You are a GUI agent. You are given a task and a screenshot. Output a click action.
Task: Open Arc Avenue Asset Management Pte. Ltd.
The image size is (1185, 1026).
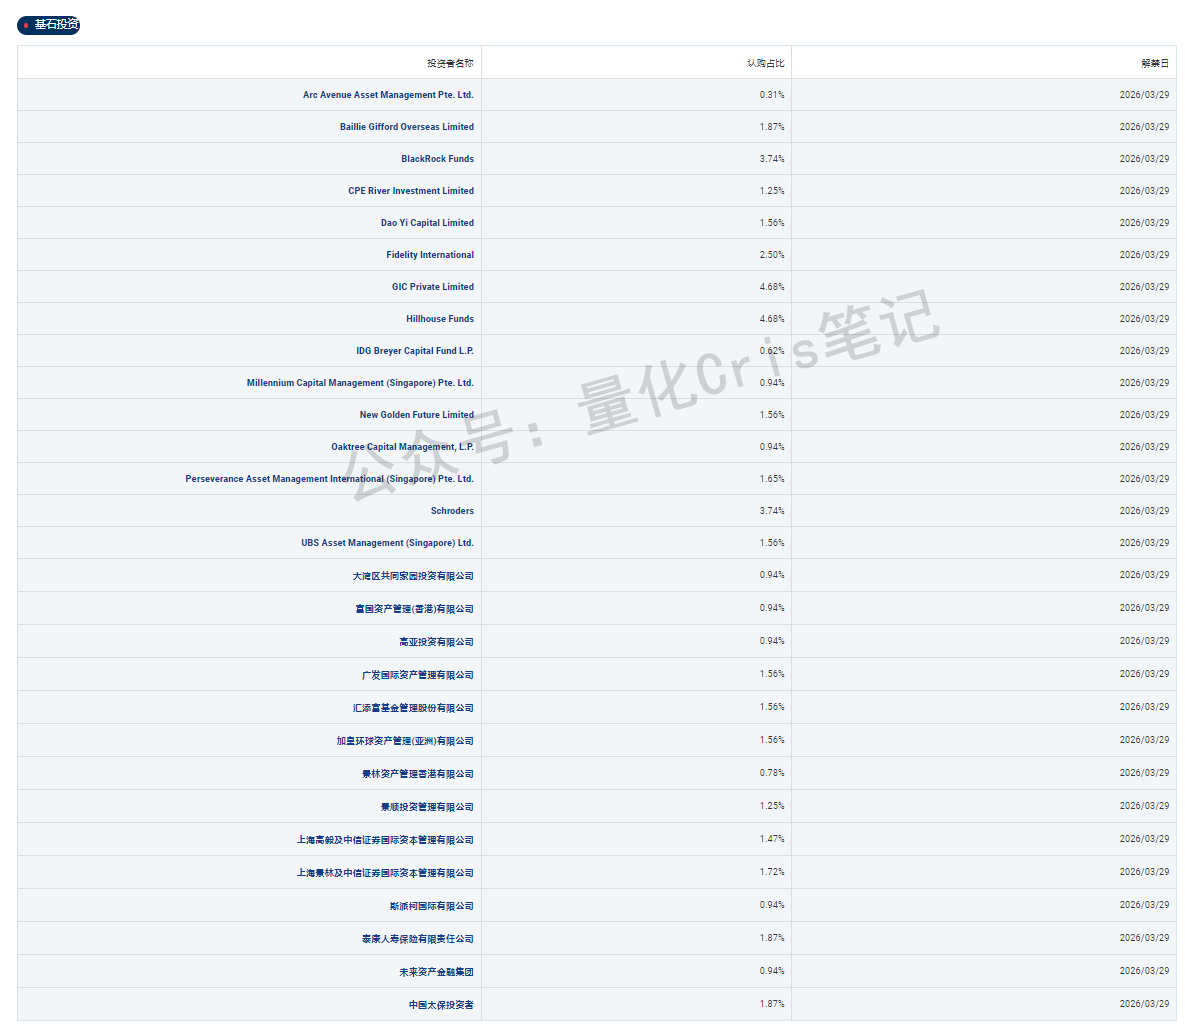(388, 95)
